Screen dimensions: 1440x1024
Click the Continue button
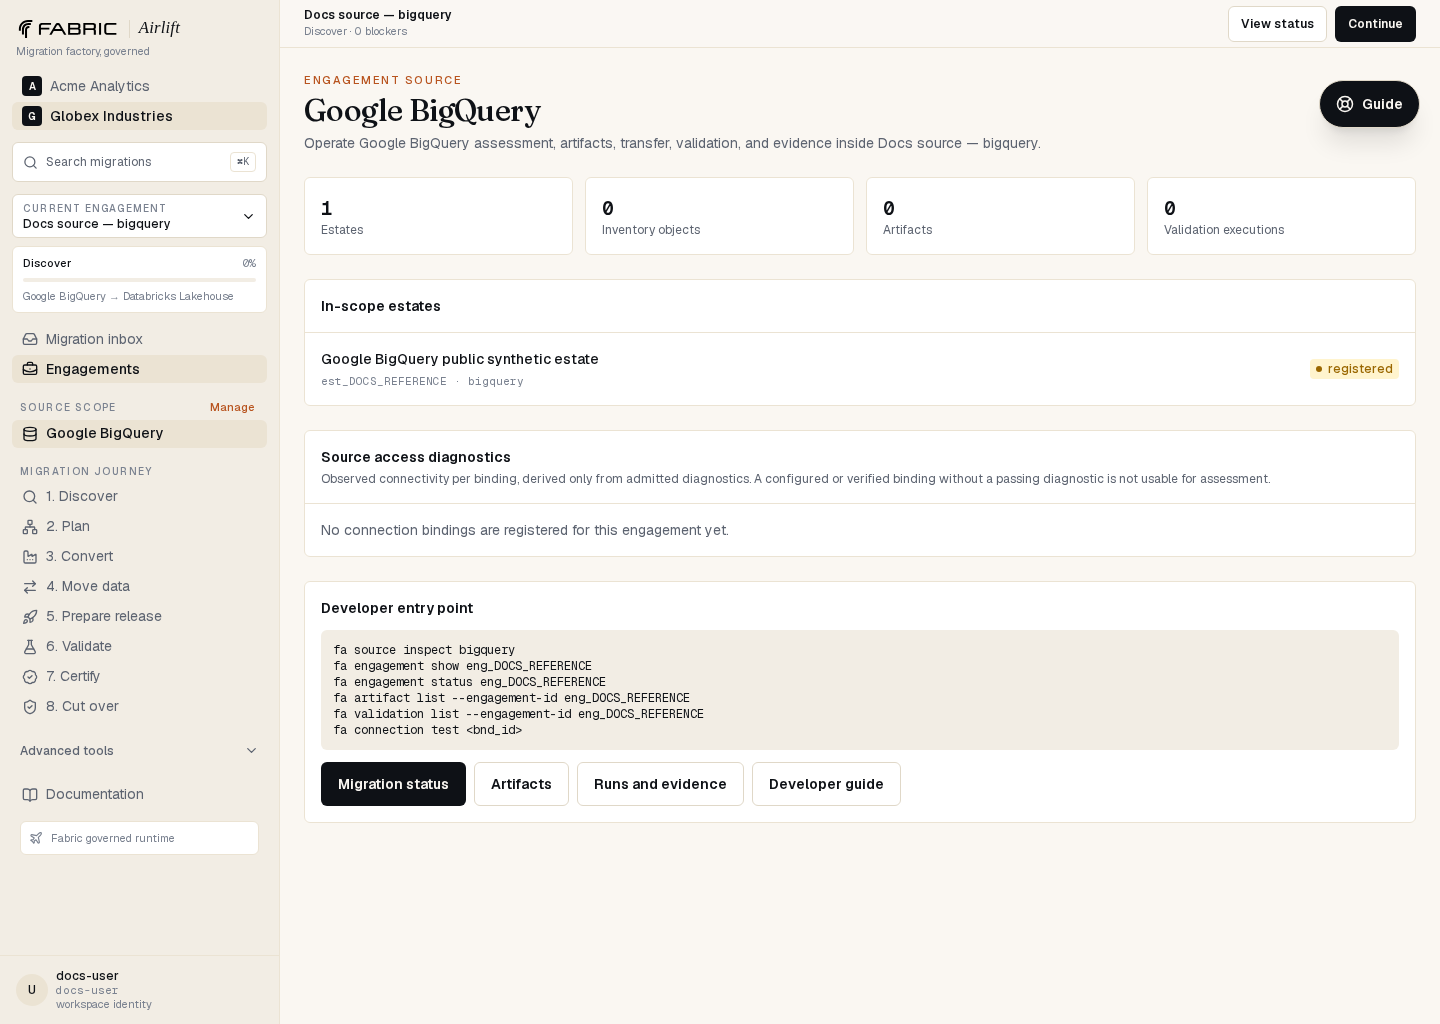tap(1375, 24)
